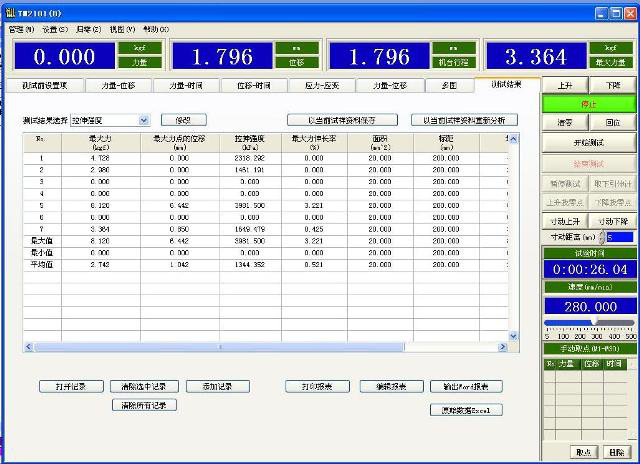Image resolution: width=640 pixels, height=464 pixels.
Task: Select the cell showing 2318.292
Action: click(x=250, y=158)
